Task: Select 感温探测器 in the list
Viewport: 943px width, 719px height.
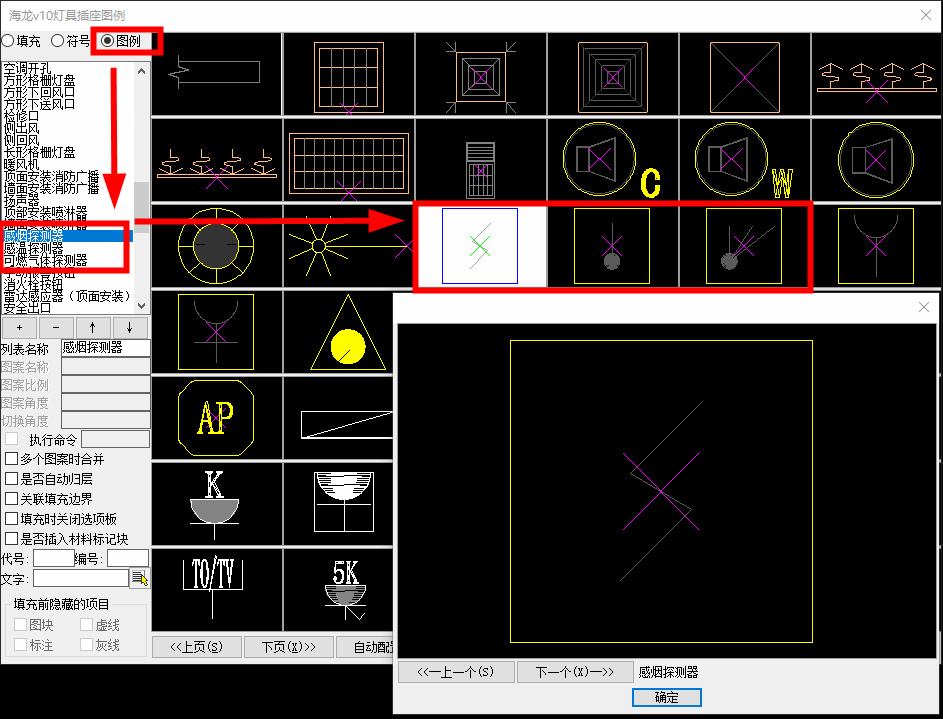Action: pos(34,248)
